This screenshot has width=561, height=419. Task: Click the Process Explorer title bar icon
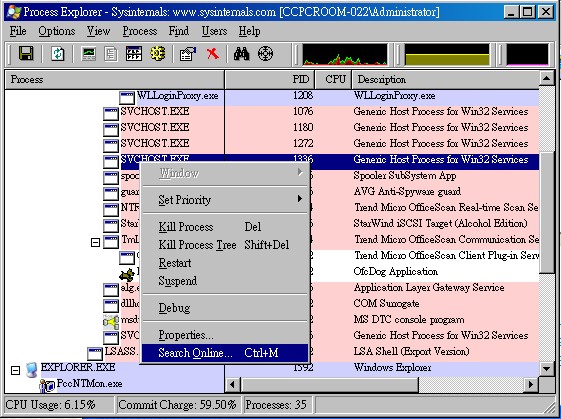coord(14,12)
